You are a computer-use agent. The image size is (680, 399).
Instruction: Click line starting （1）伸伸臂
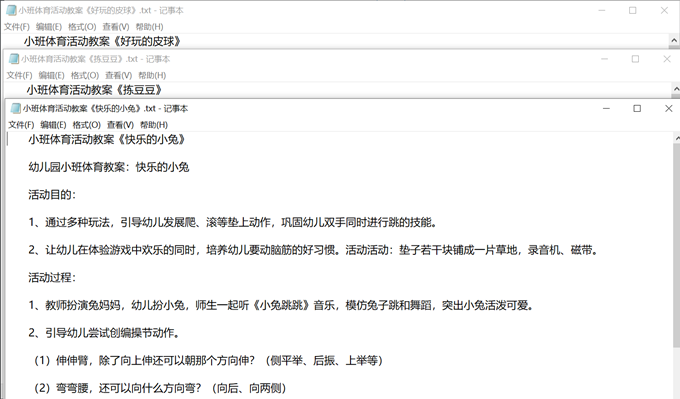point(208,360)
